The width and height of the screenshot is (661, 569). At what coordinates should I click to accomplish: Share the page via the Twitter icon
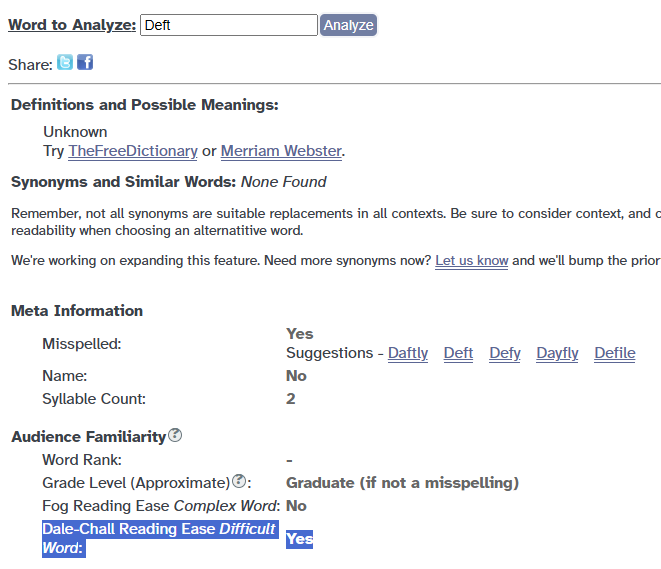click(x=65, y=62)
